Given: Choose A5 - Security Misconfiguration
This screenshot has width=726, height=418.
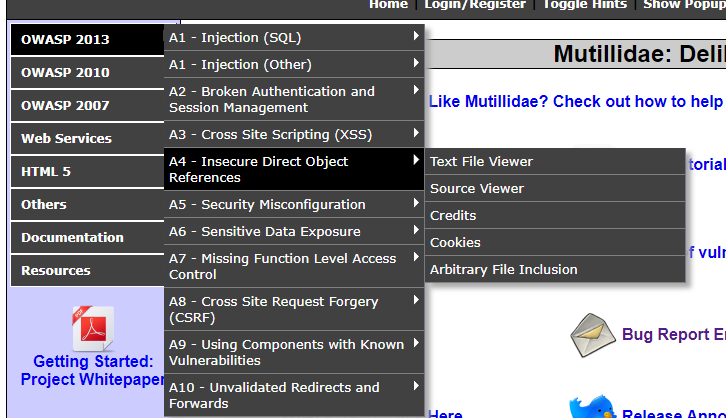Looking at the screenshot, I should click(x=294, y=204).
